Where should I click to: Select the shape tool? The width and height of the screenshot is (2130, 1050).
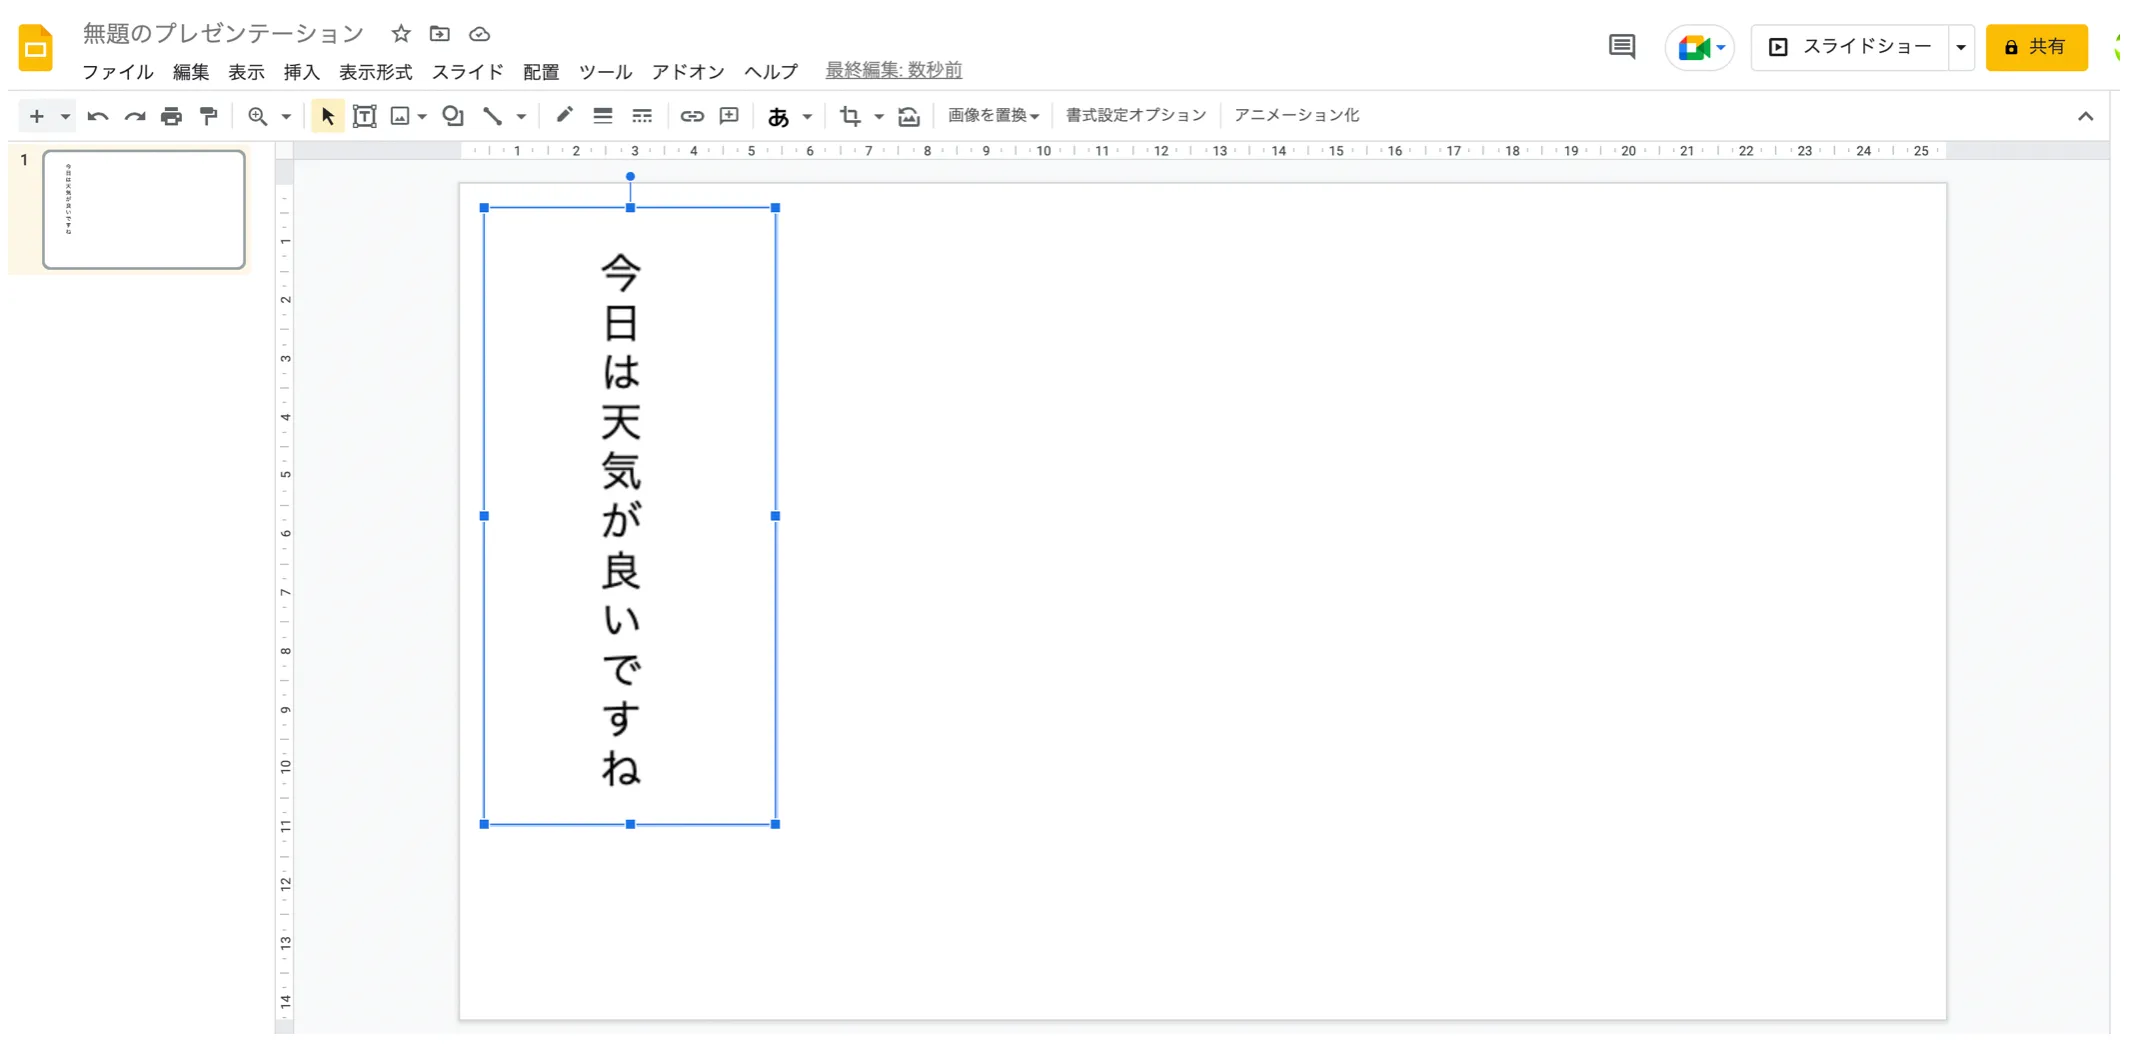click(453, 116)
